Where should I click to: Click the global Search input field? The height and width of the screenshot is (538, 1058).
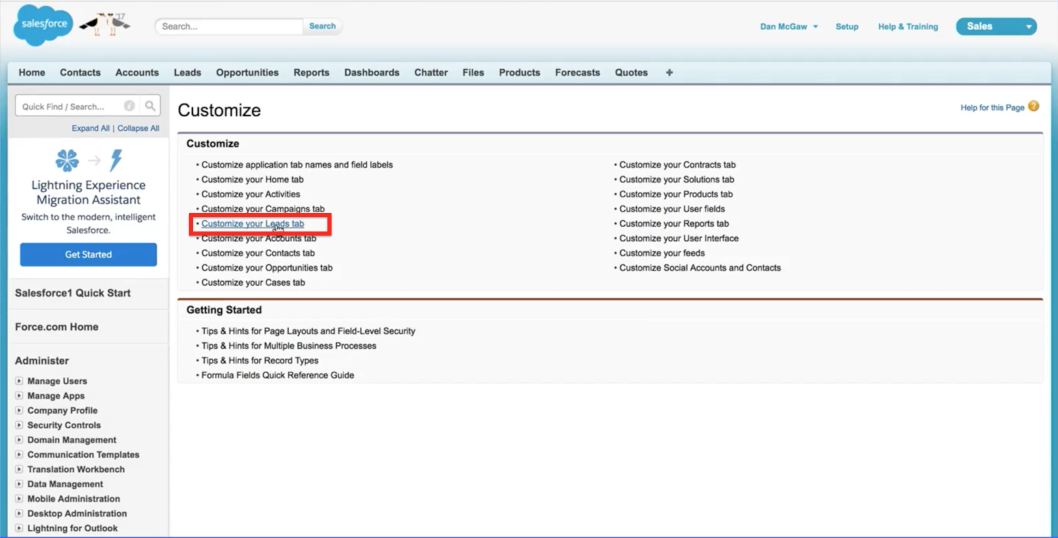coord(229,26)
